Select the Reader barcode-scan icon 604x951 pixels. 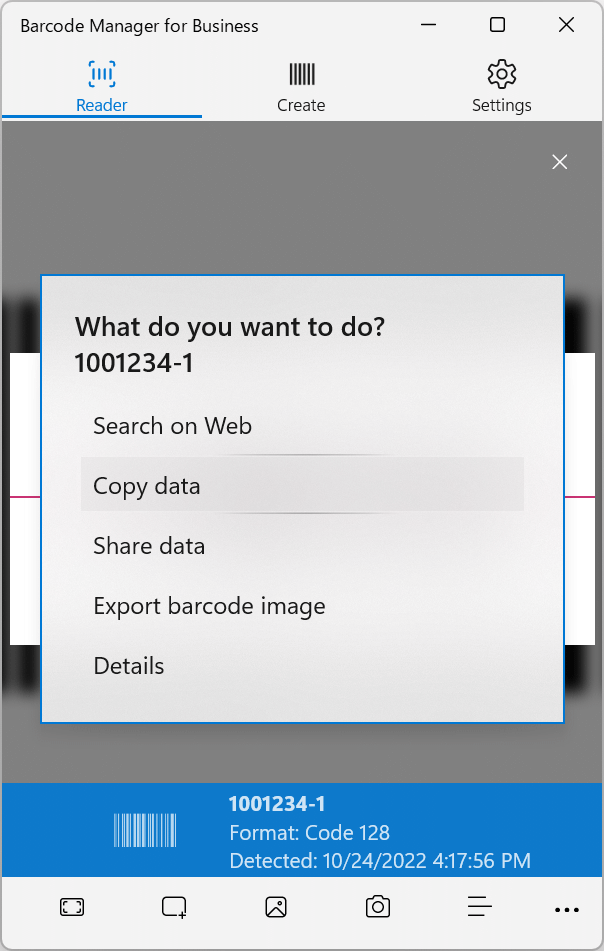101,73
